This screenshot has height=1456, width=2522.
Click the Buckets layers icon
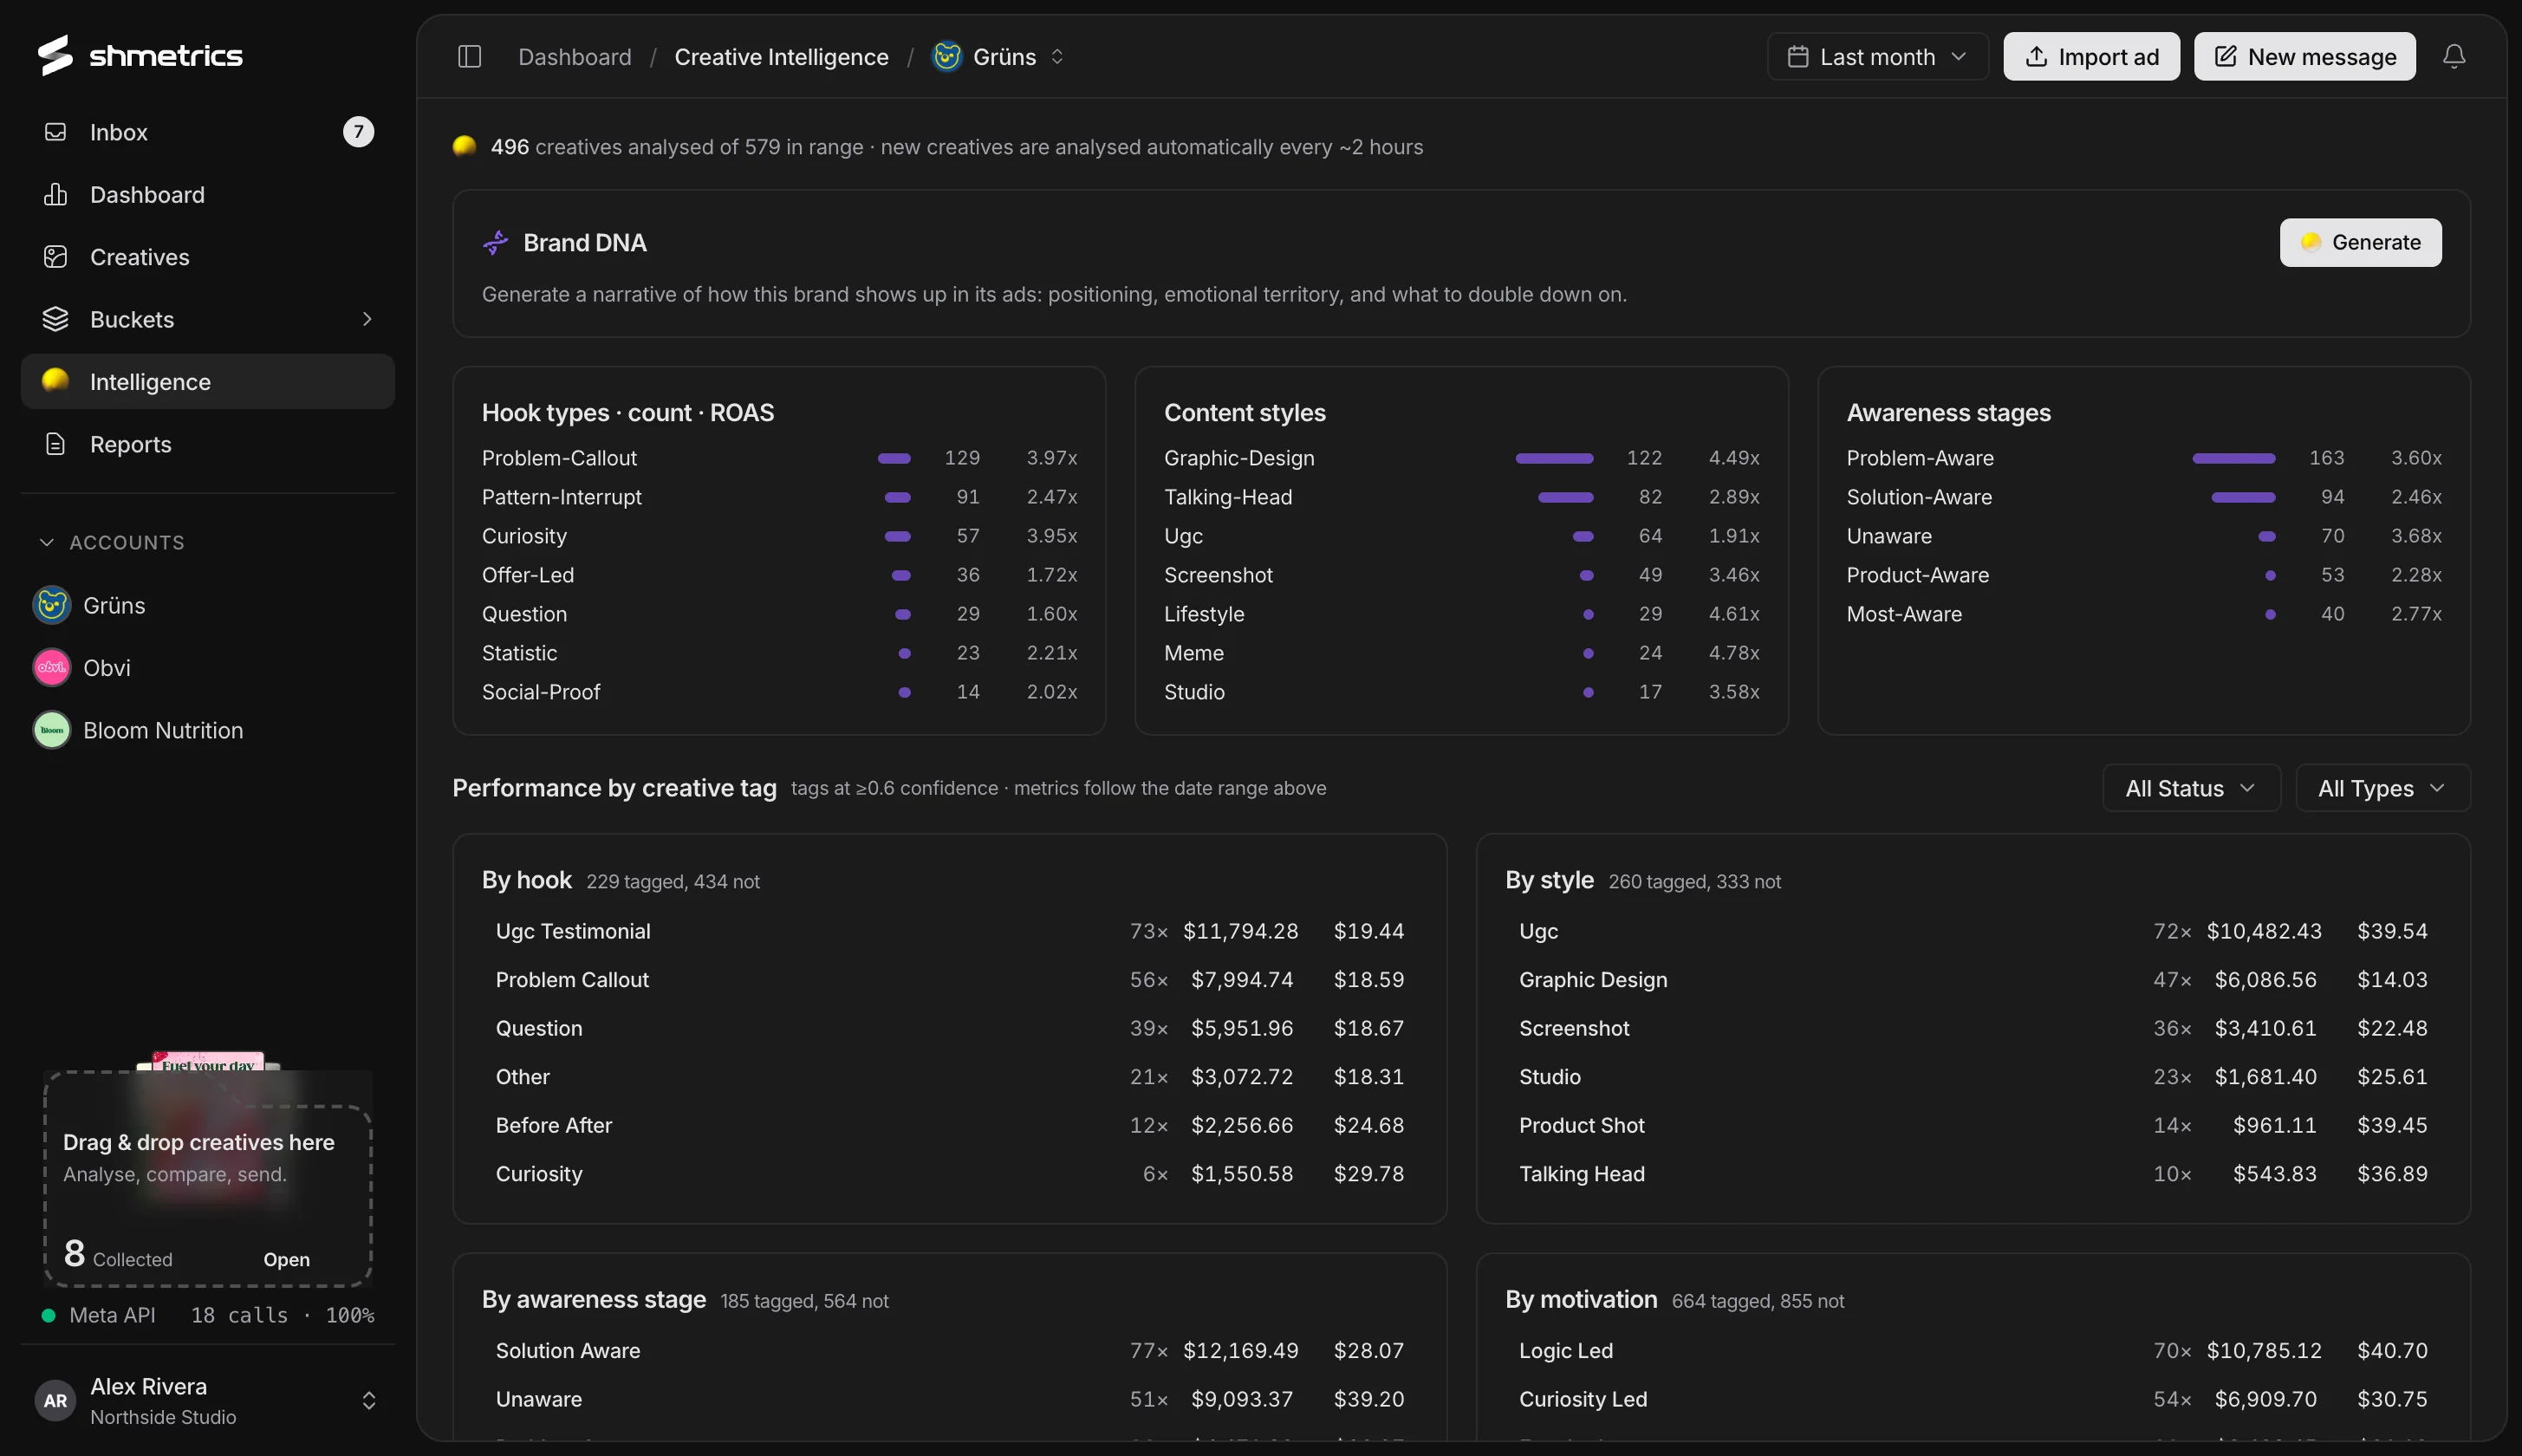56,319
